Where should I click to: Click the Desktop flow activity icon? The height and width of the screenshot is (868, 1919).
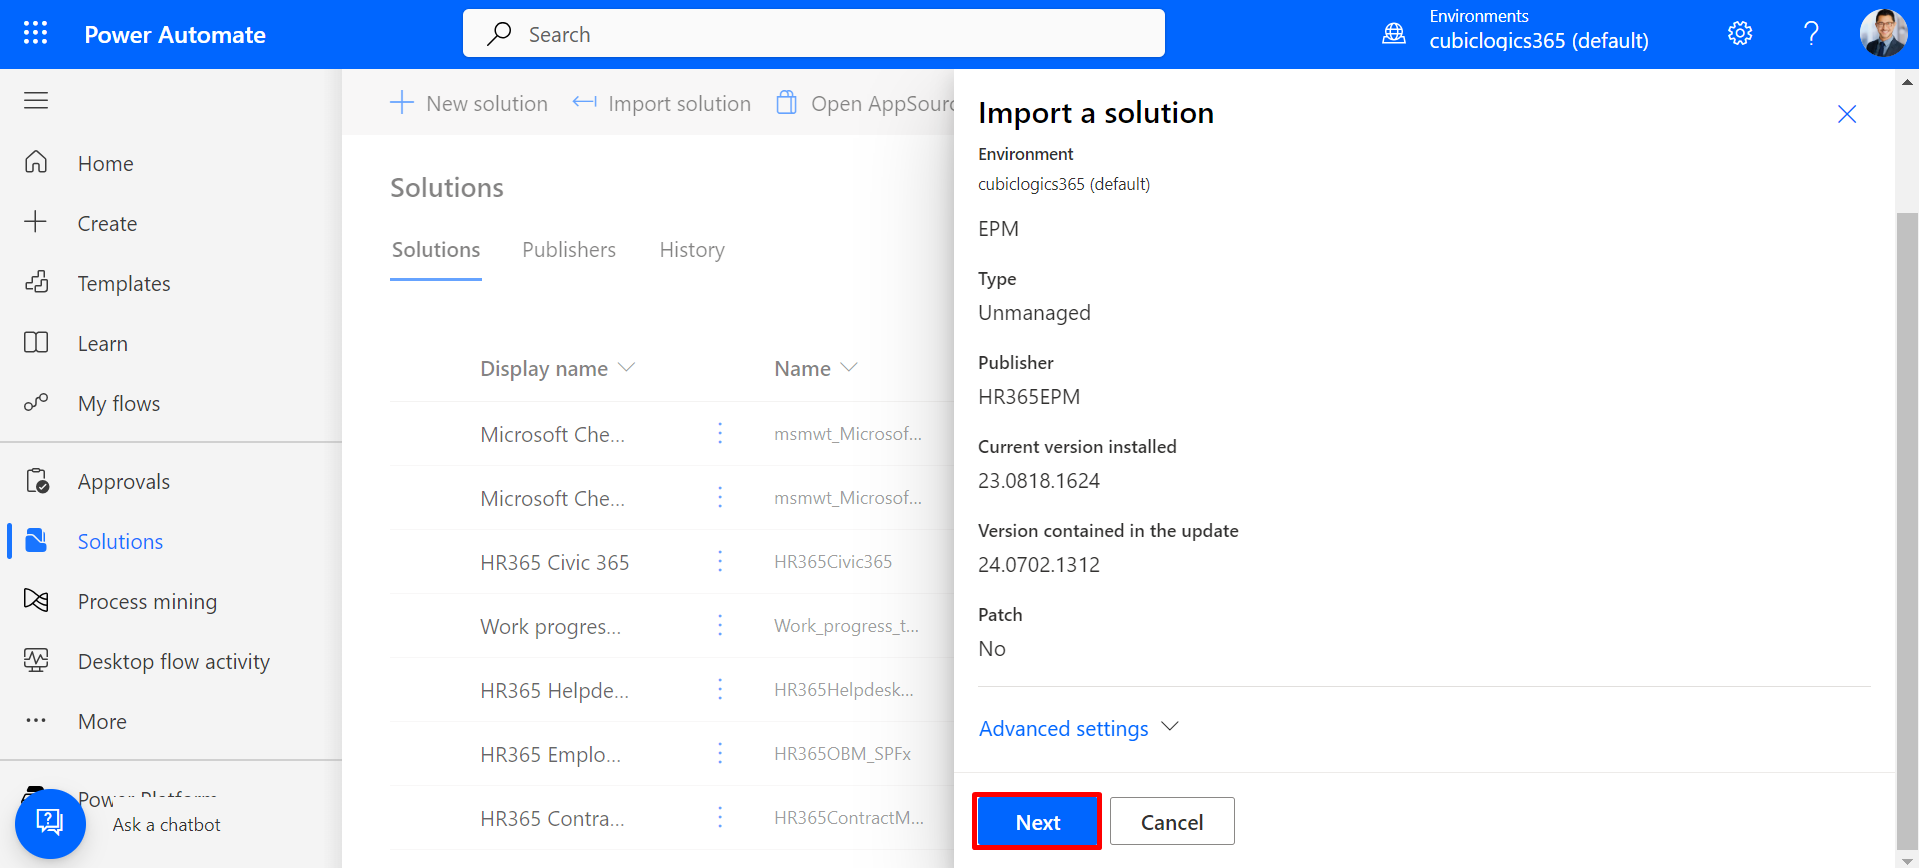36,660
